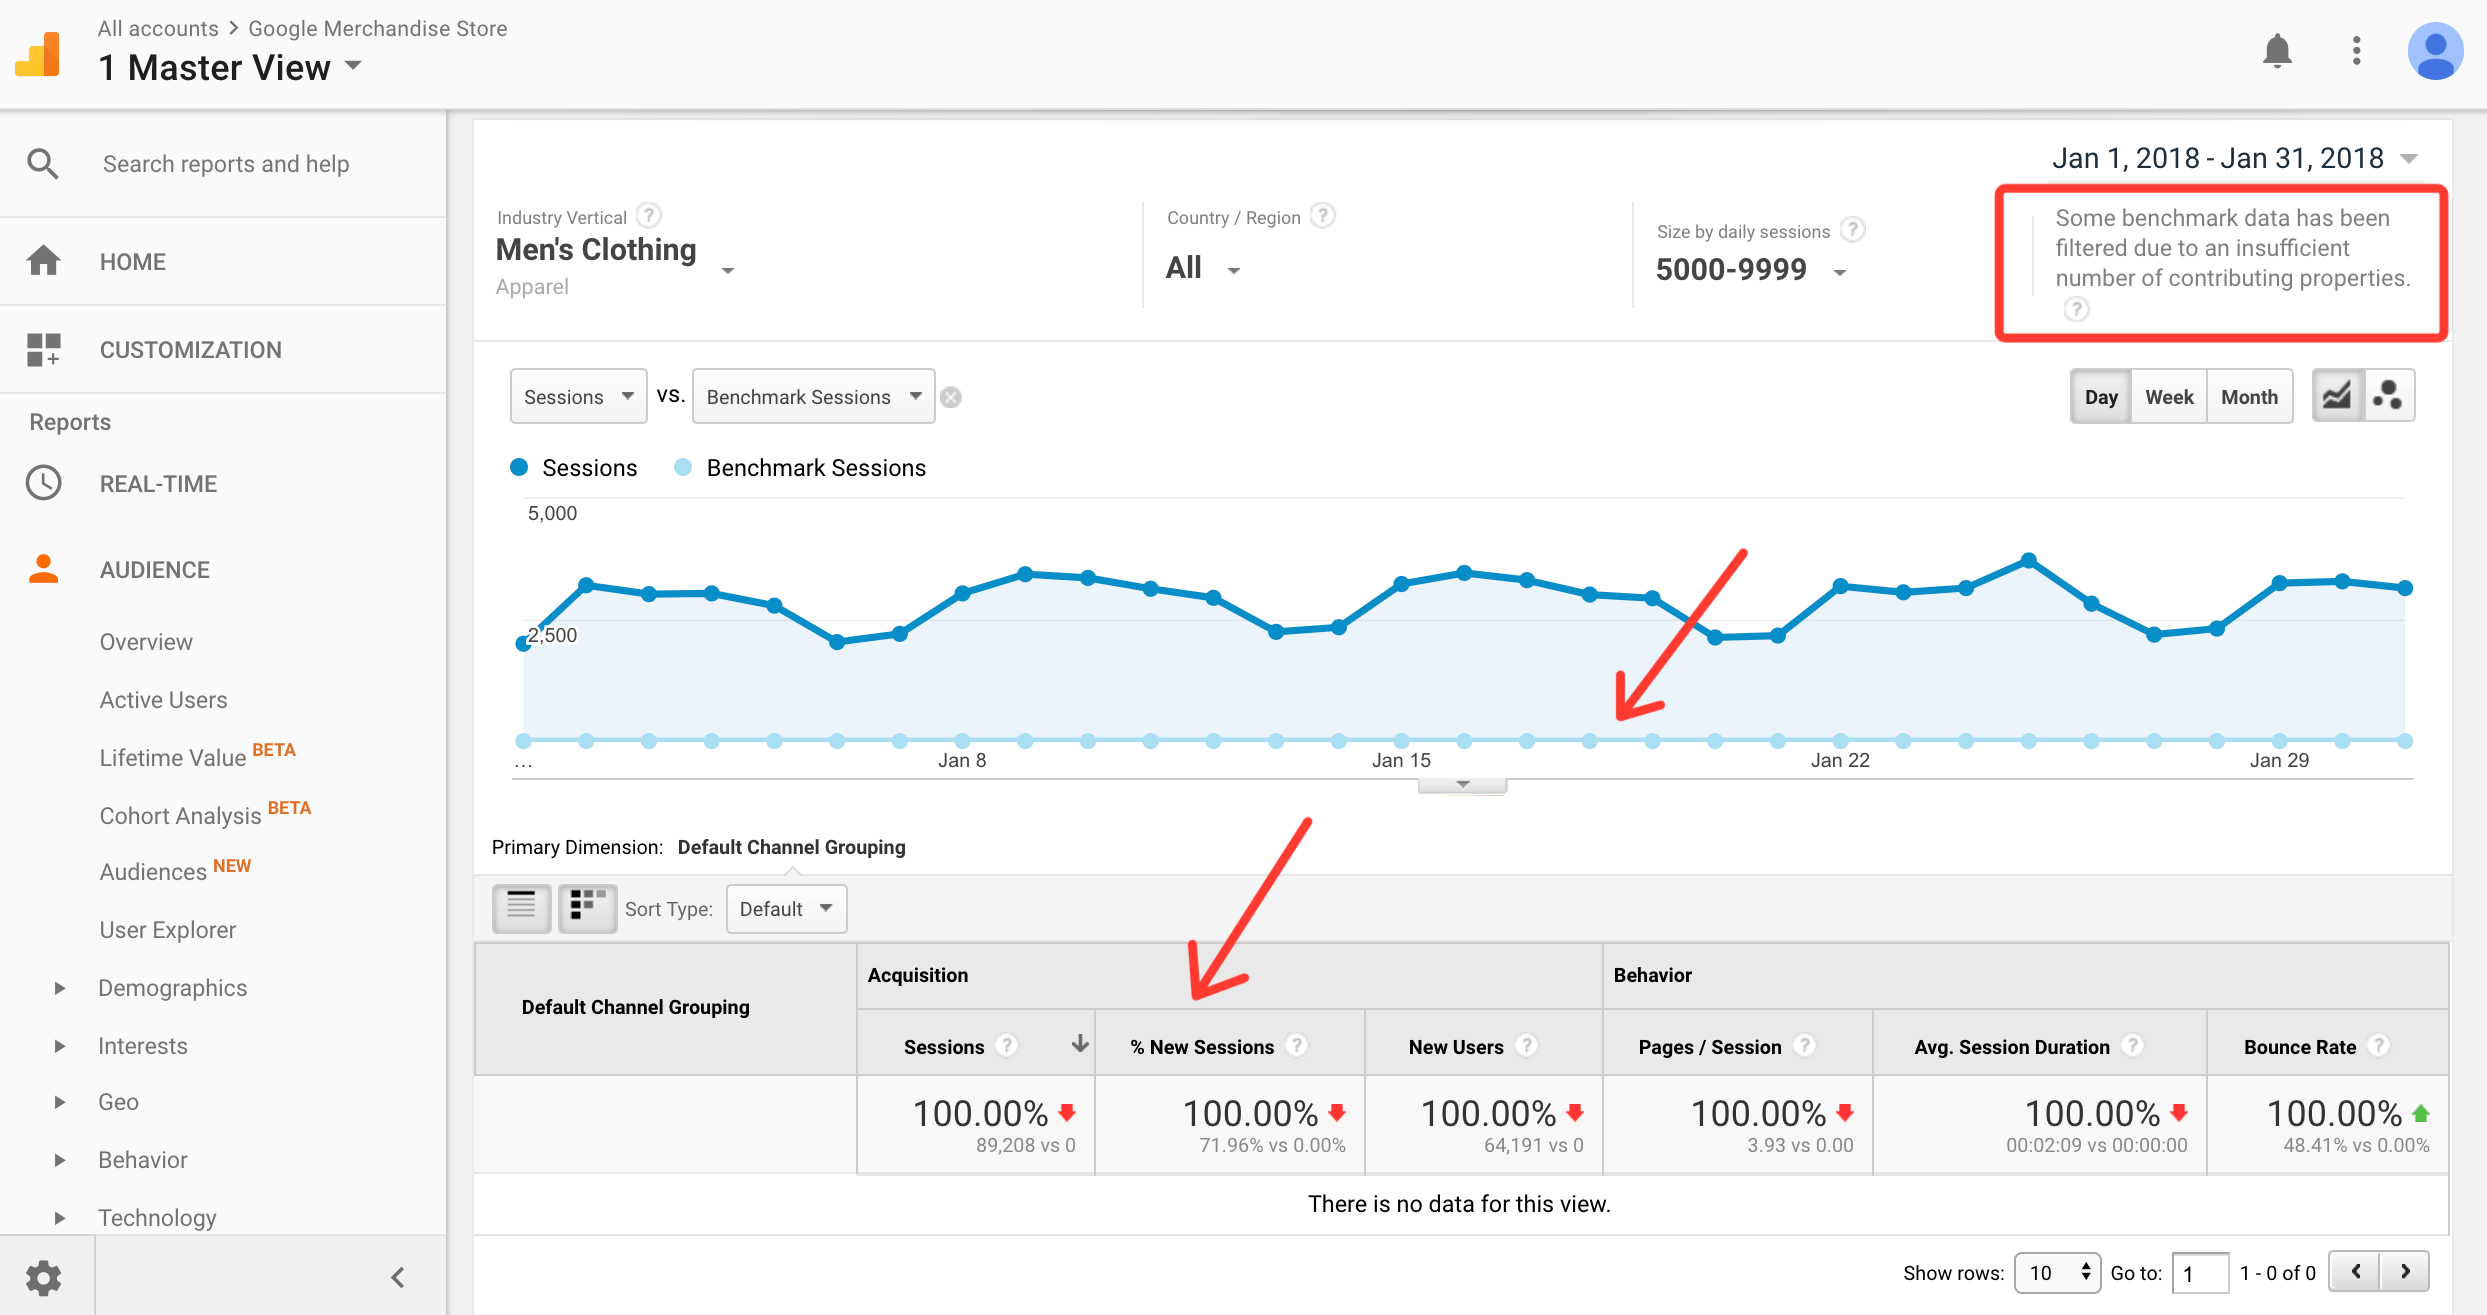The width and height of the screenshot is (2487, 1315).
Task: Open help icon under benchmark filter notice
Action: (2076, 309)
